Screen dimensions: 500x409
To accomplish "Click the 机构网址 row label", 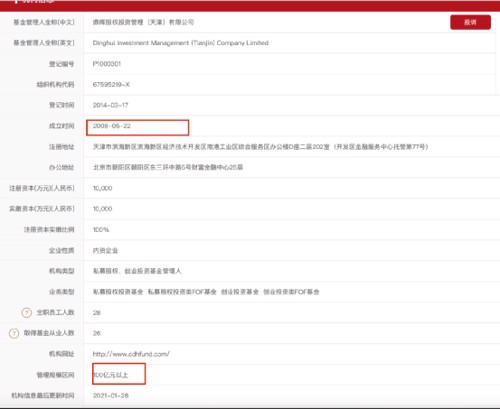I will (x=62, y=354).
